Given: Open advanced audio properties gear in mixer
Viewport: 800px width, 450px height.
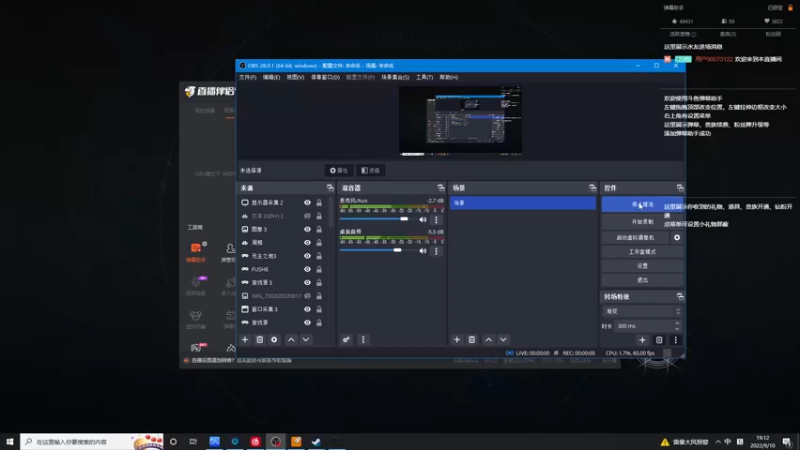Looking at the screenshot, I should [x=346, y=340].
